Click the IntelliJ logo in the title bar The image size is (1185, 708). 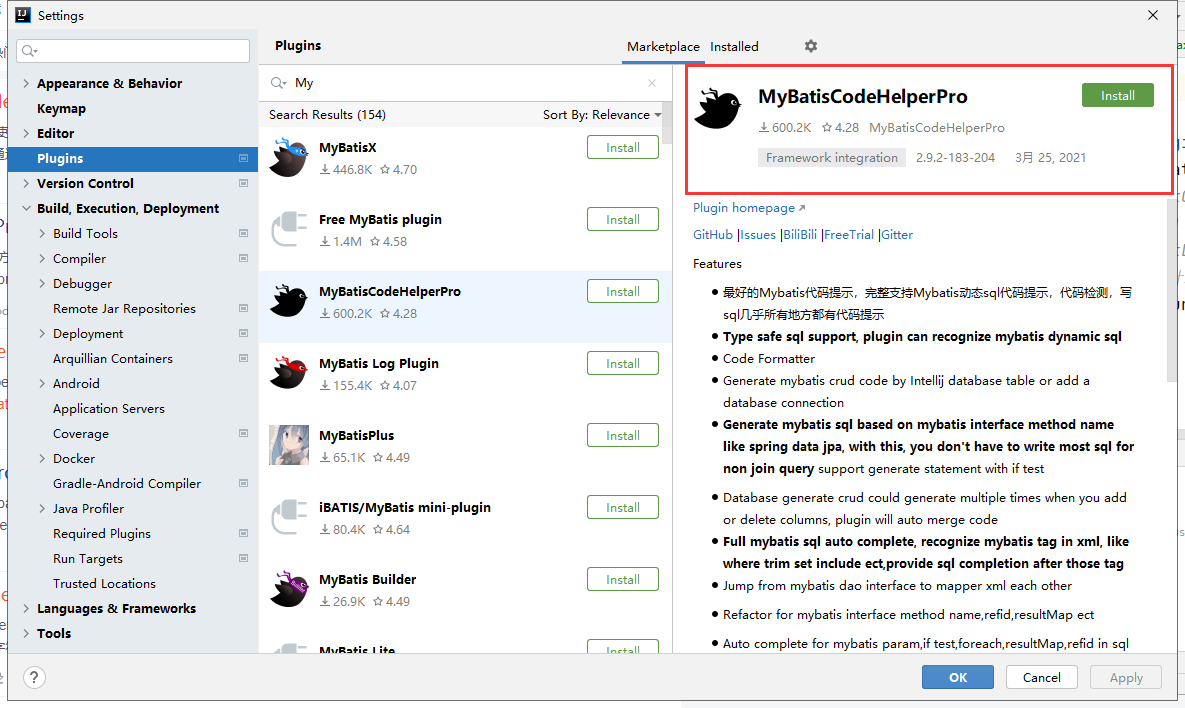(23, 15)
